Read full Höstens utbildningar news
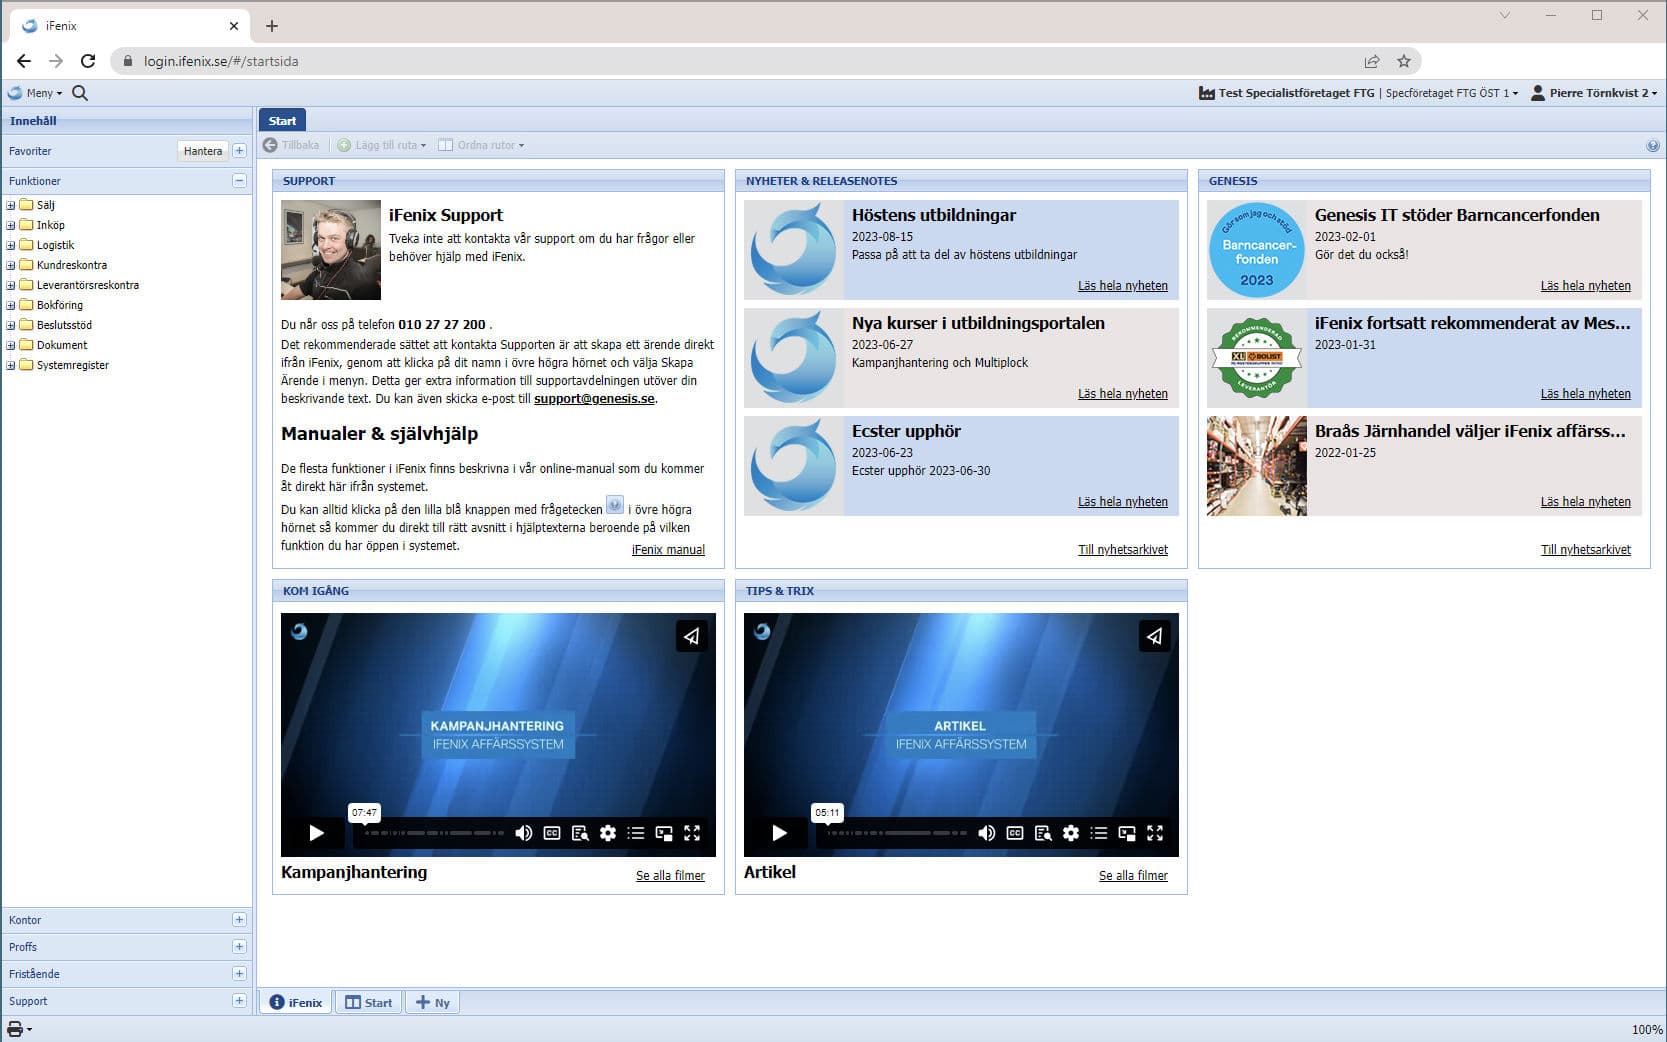This screenshot has height=1042, width=1667. click(x=1122, y=286)
